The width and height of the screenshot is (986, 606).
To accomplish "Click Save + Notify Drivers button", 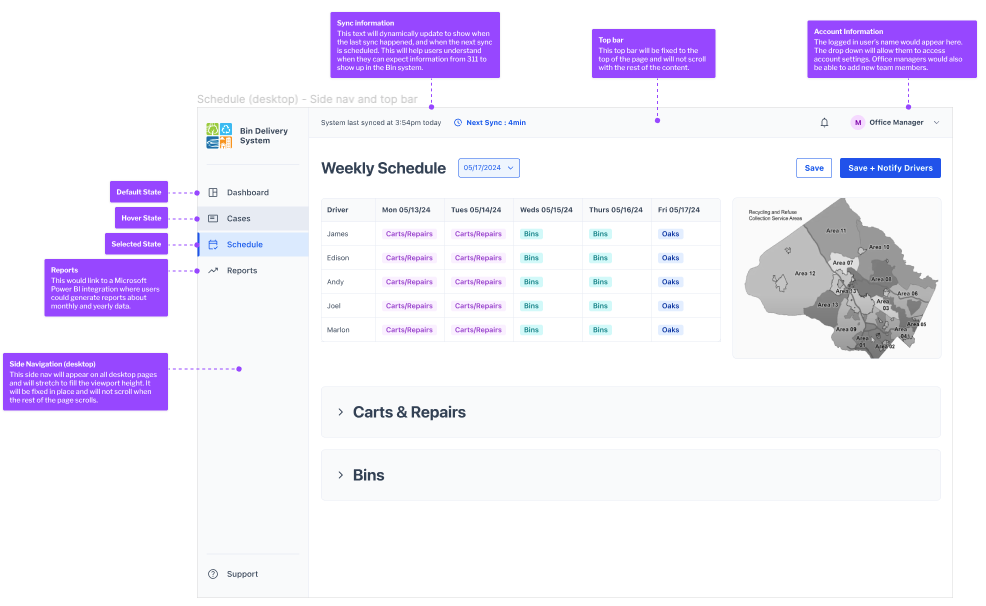I will (890, 168).
